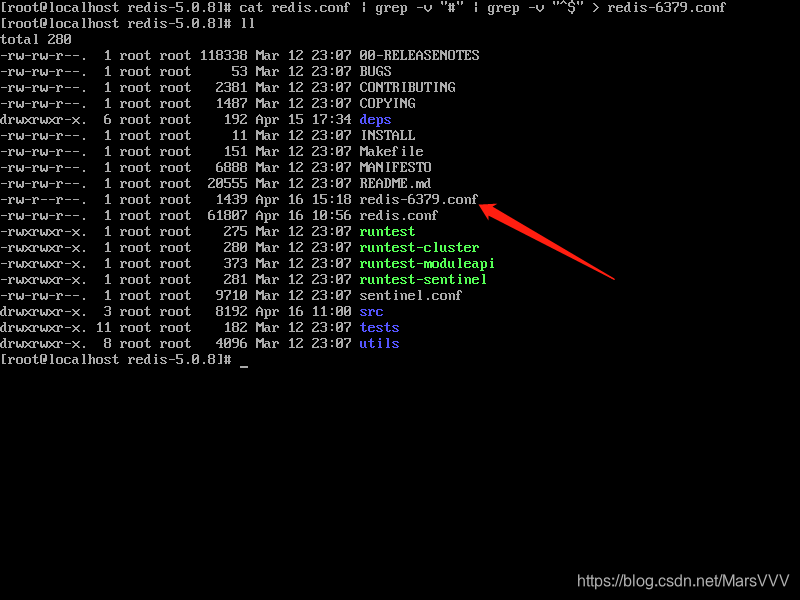Click the runtest-moduleapi executable name
Viewport: 800px width, 600px height.
point(427,264)
